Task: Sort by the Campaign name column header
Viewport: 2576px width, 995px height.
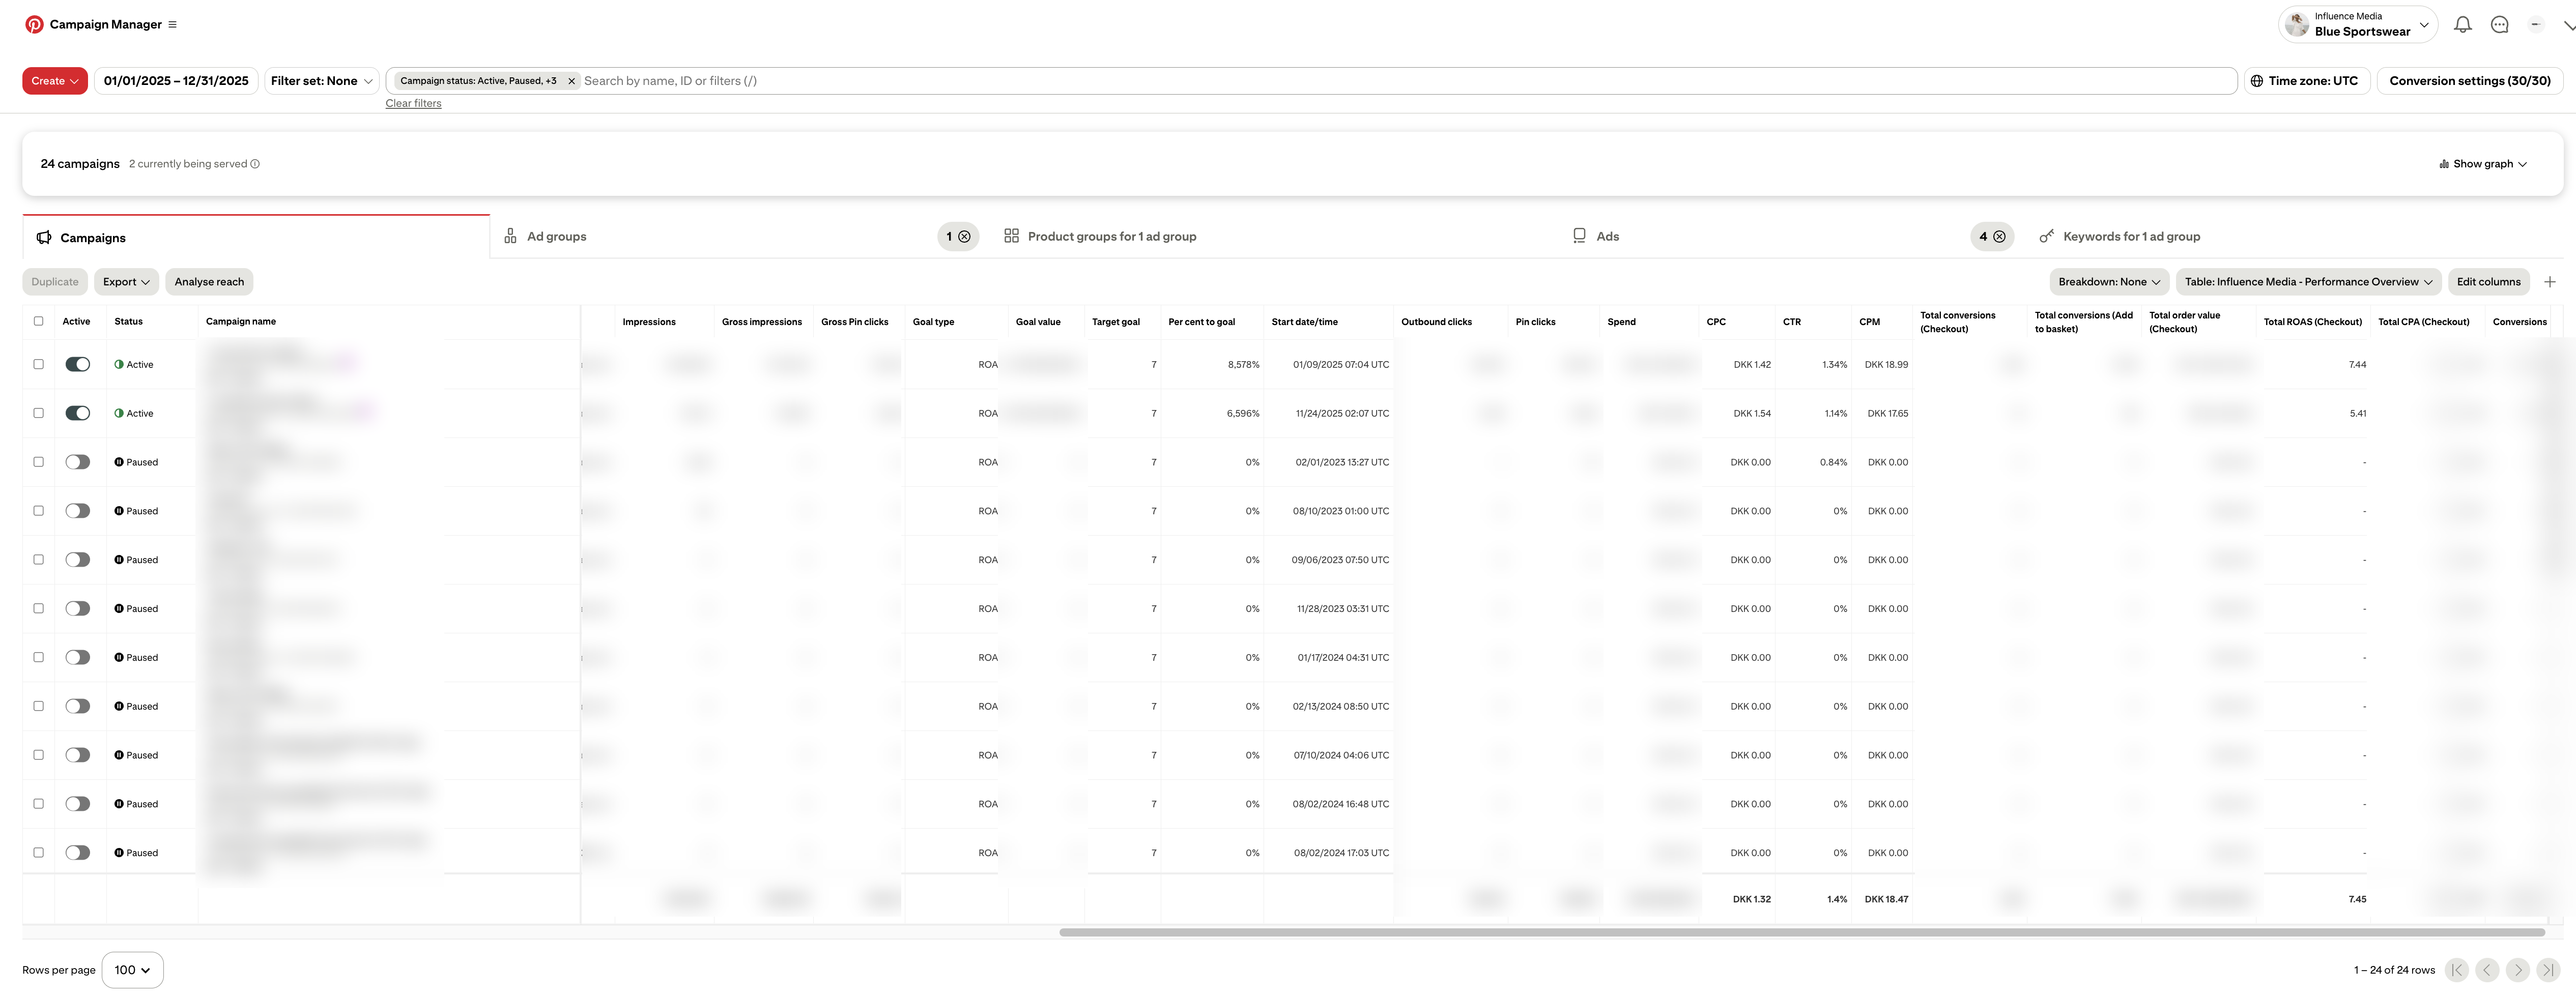Action: 241,322
